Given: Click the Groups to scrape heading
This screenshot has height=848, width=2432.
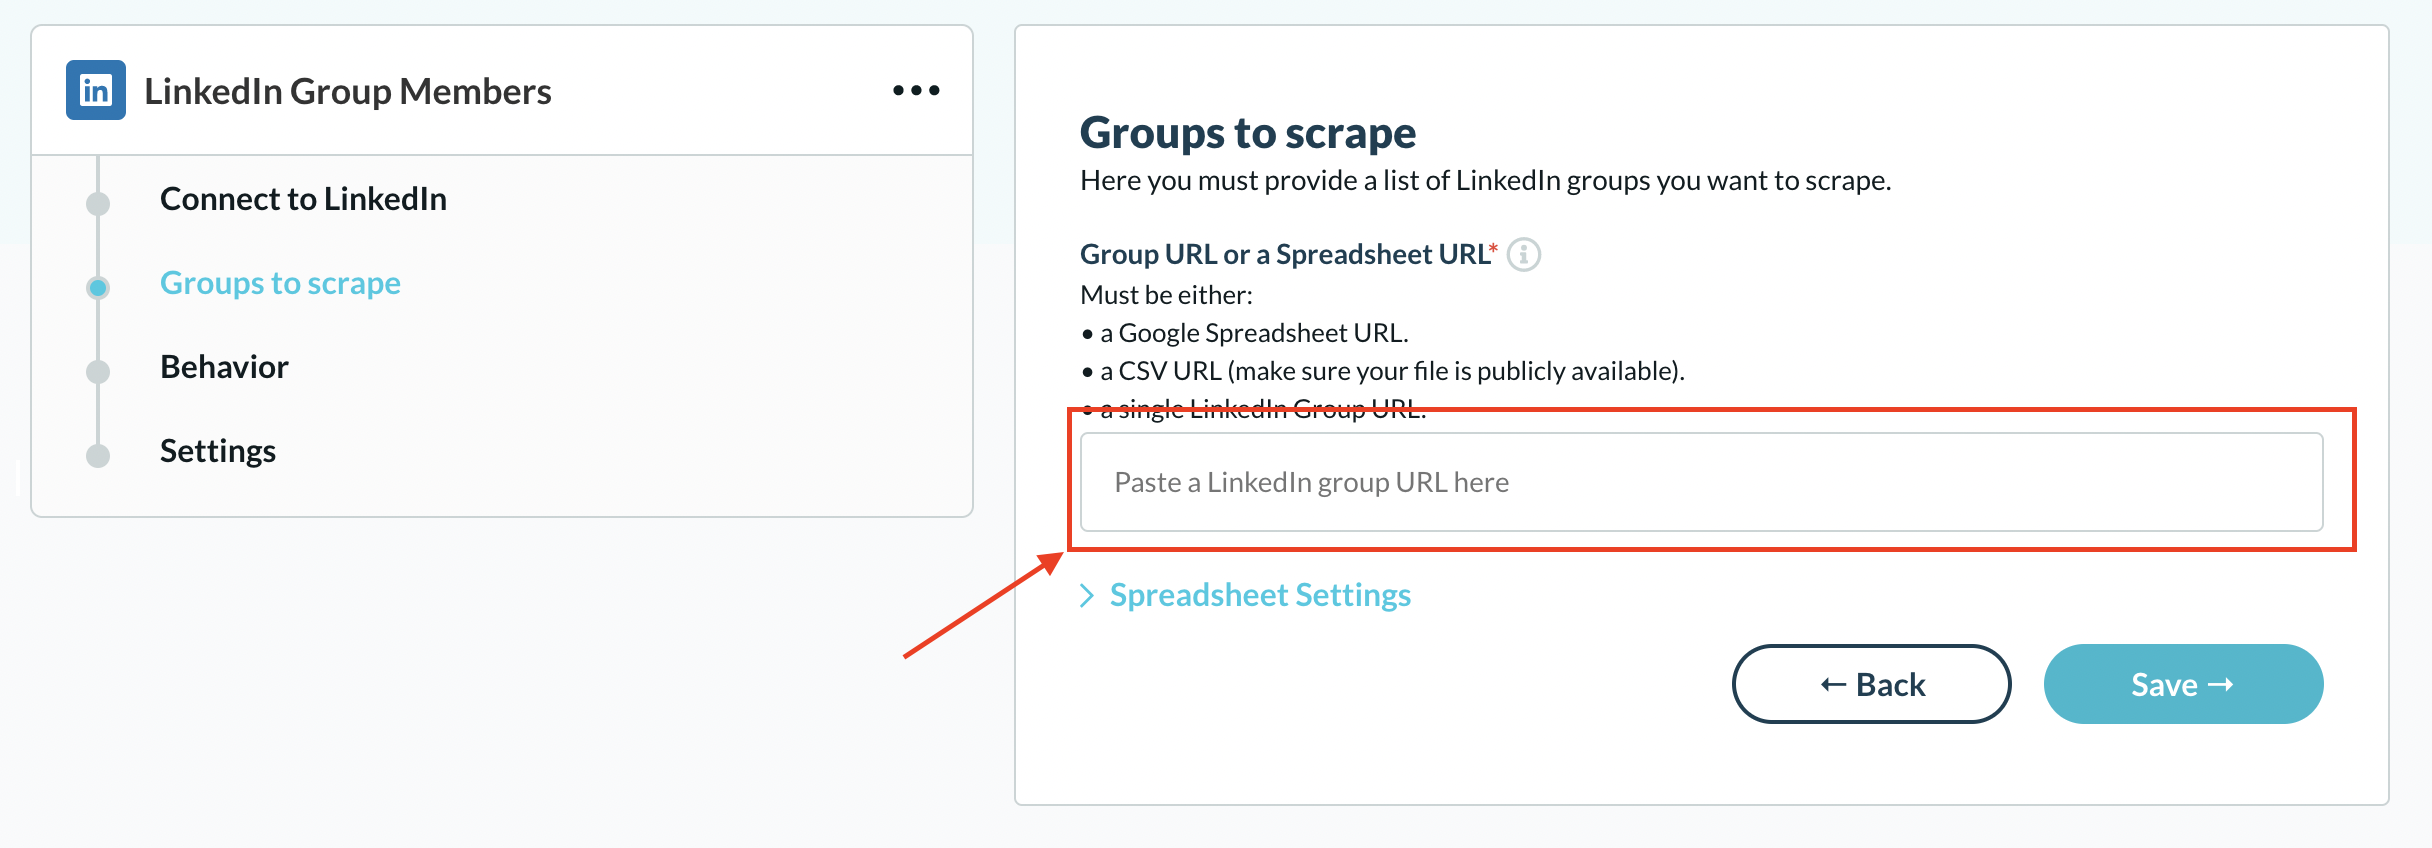Looking at the screenshot, I should click(1248, 133).
